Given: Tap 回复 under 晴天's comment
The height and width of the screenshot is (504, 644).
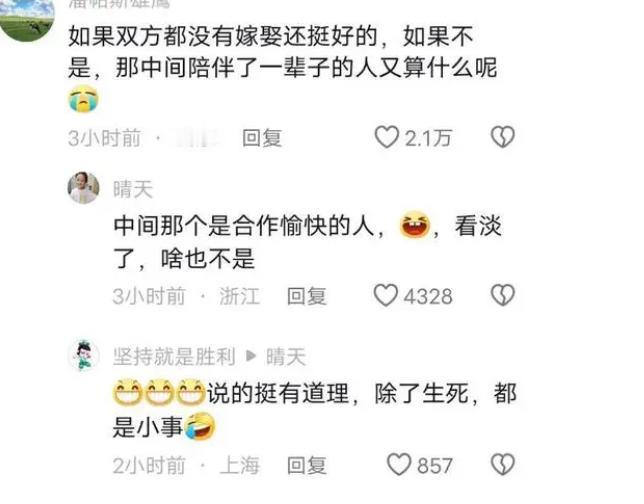Looking at the screenshot, I should click(307, 296).
